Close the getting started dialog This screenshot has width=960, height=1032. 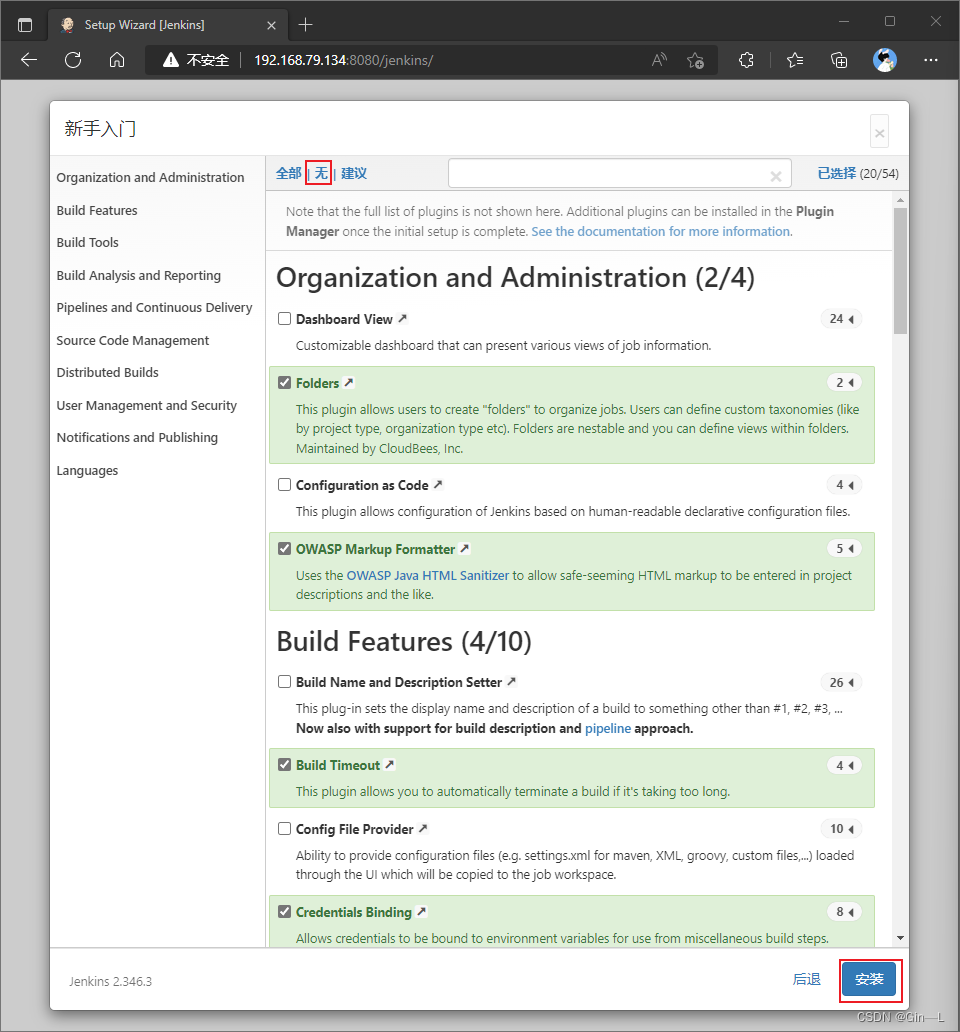879,132
